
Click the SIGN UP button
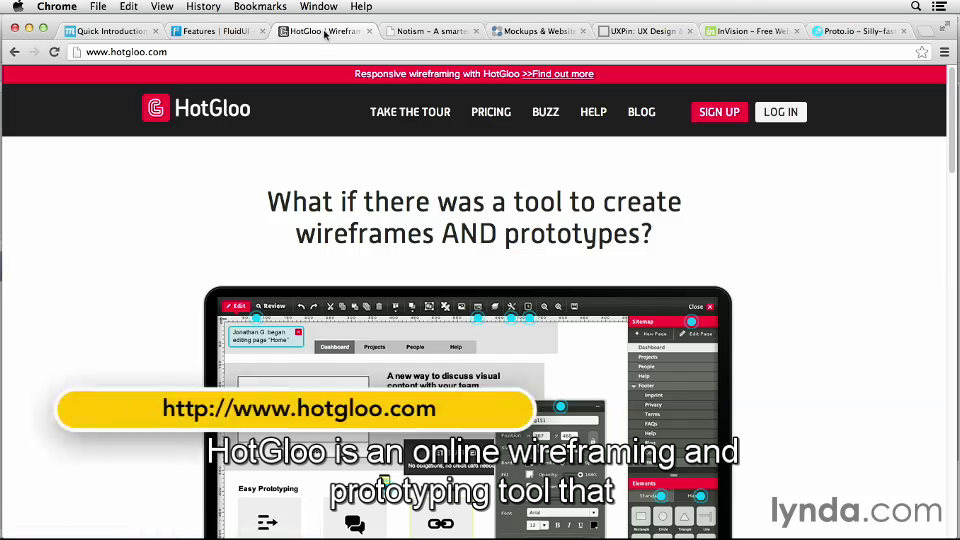[719, 112]
